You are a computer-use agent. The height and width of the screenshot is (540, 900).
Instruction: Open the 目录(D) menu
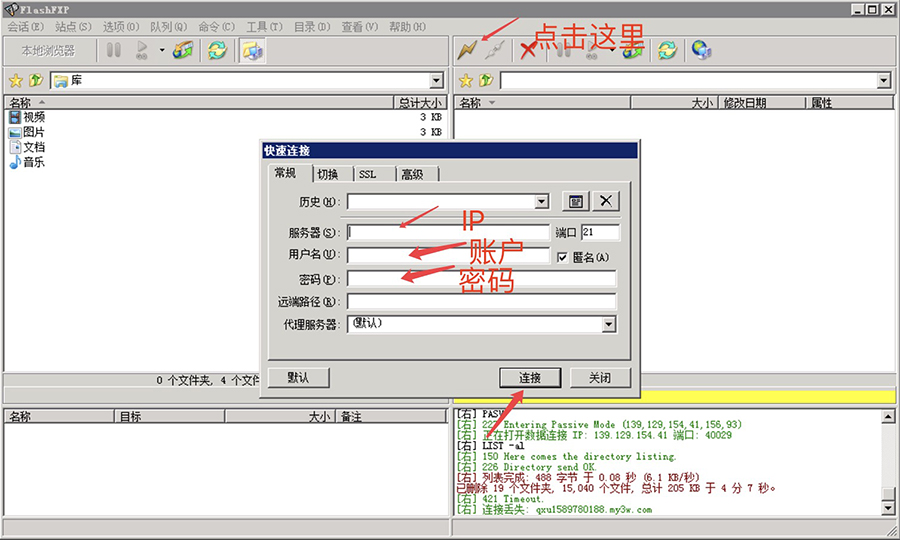tap(312, 27)
